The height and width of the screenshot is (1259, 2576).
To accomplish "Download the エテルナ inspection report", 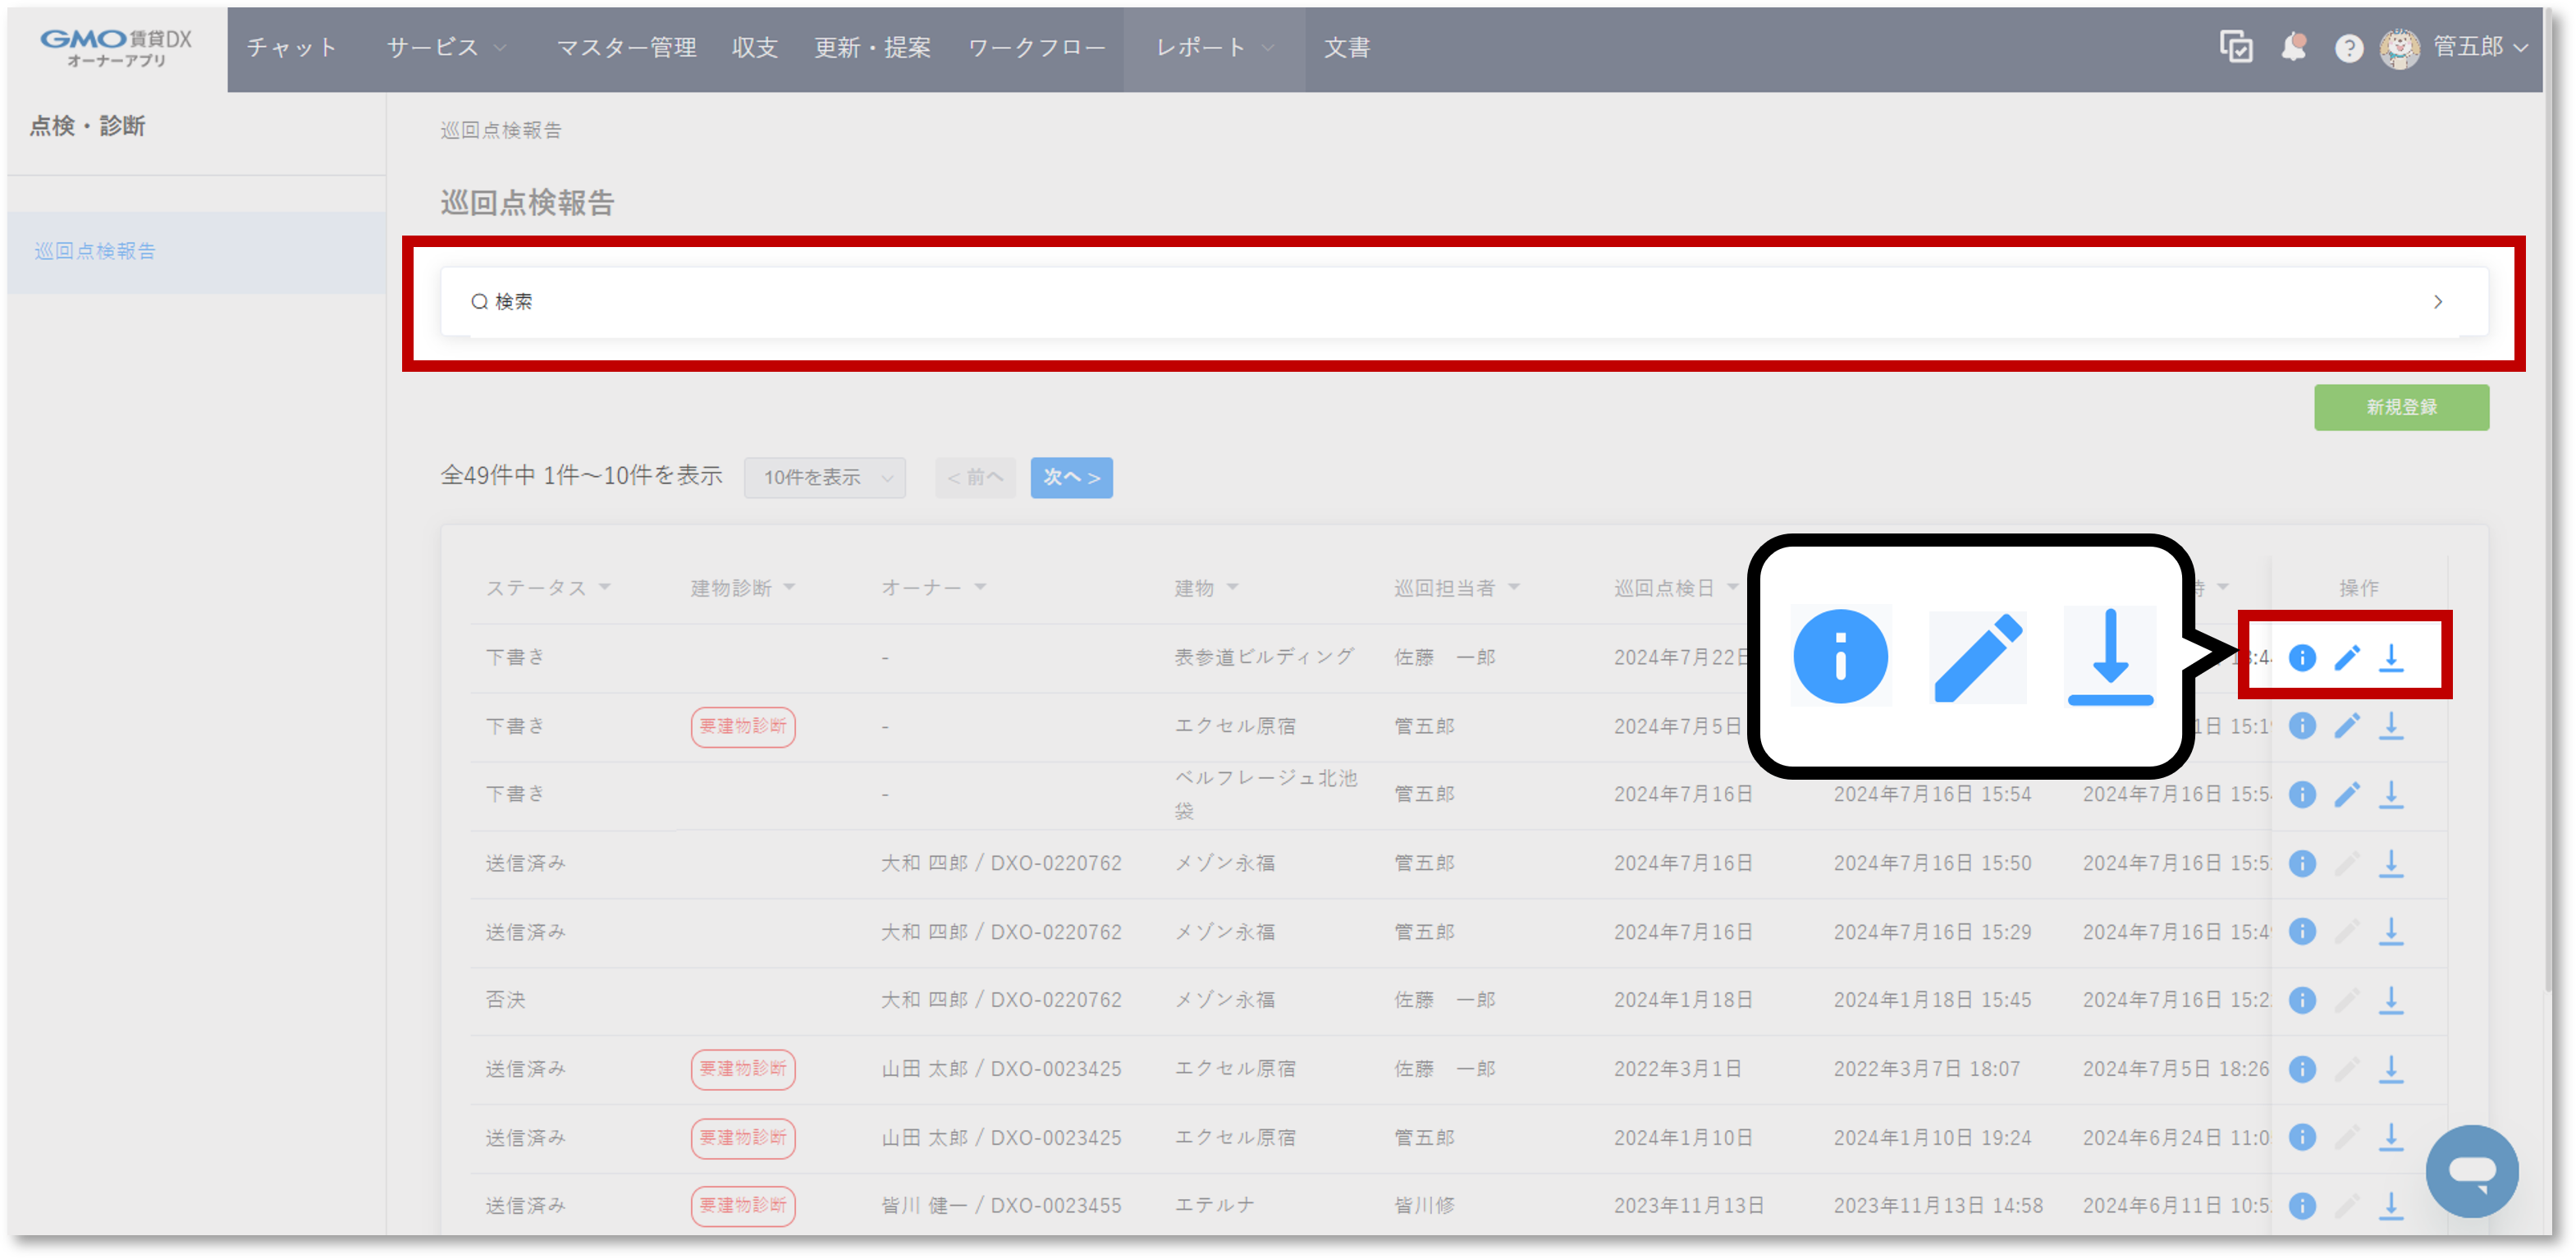I will pyautogui.click(x=2392, y=1204).
